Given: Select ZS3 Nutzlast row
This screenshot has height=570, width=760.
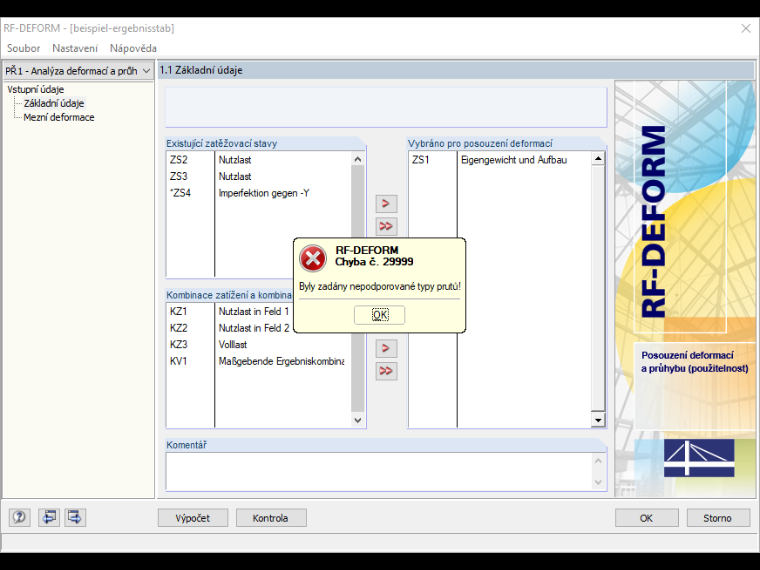Looking at the screenshot, I should tap(259, 176).
